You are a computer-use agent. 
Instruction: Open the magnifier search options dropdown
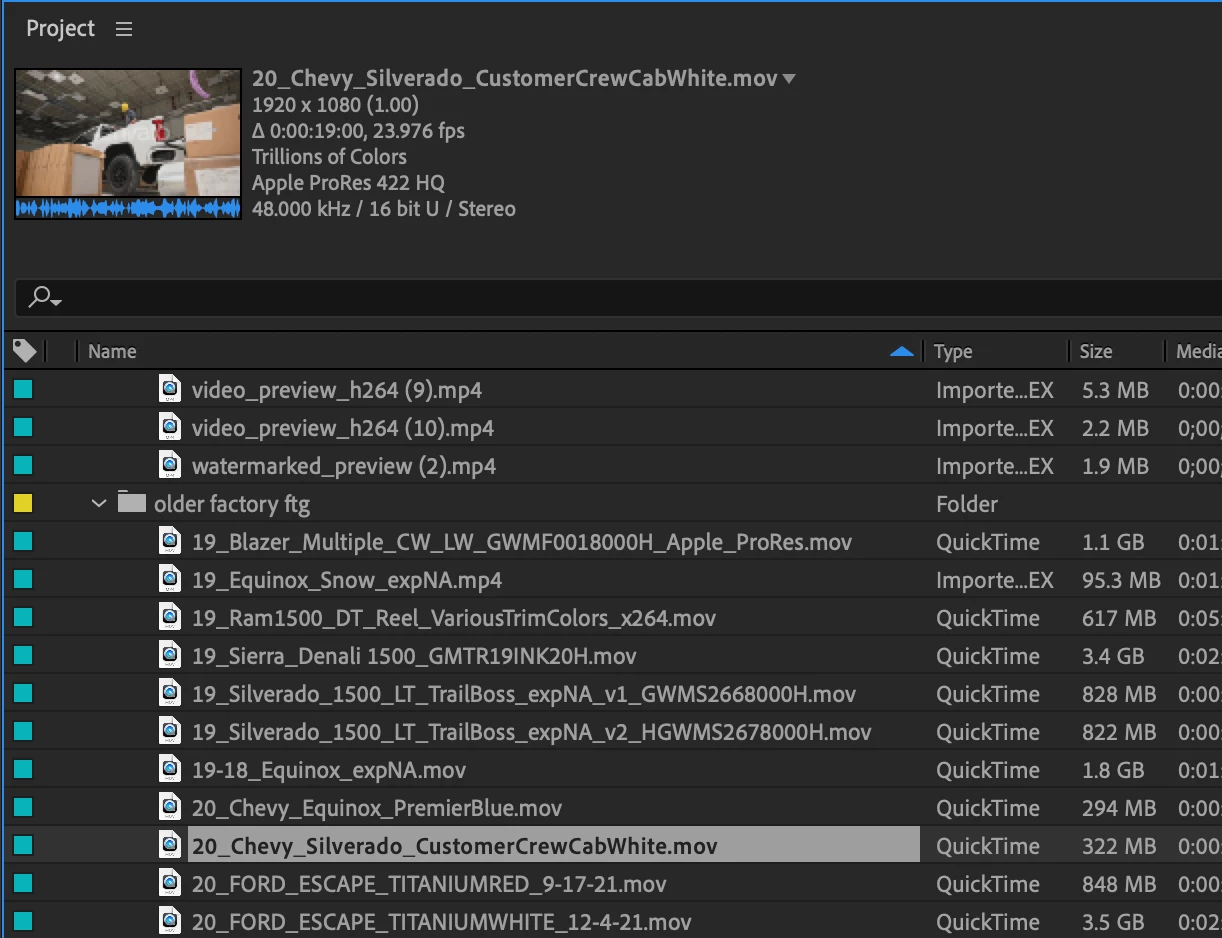click(x=45, y=297)
